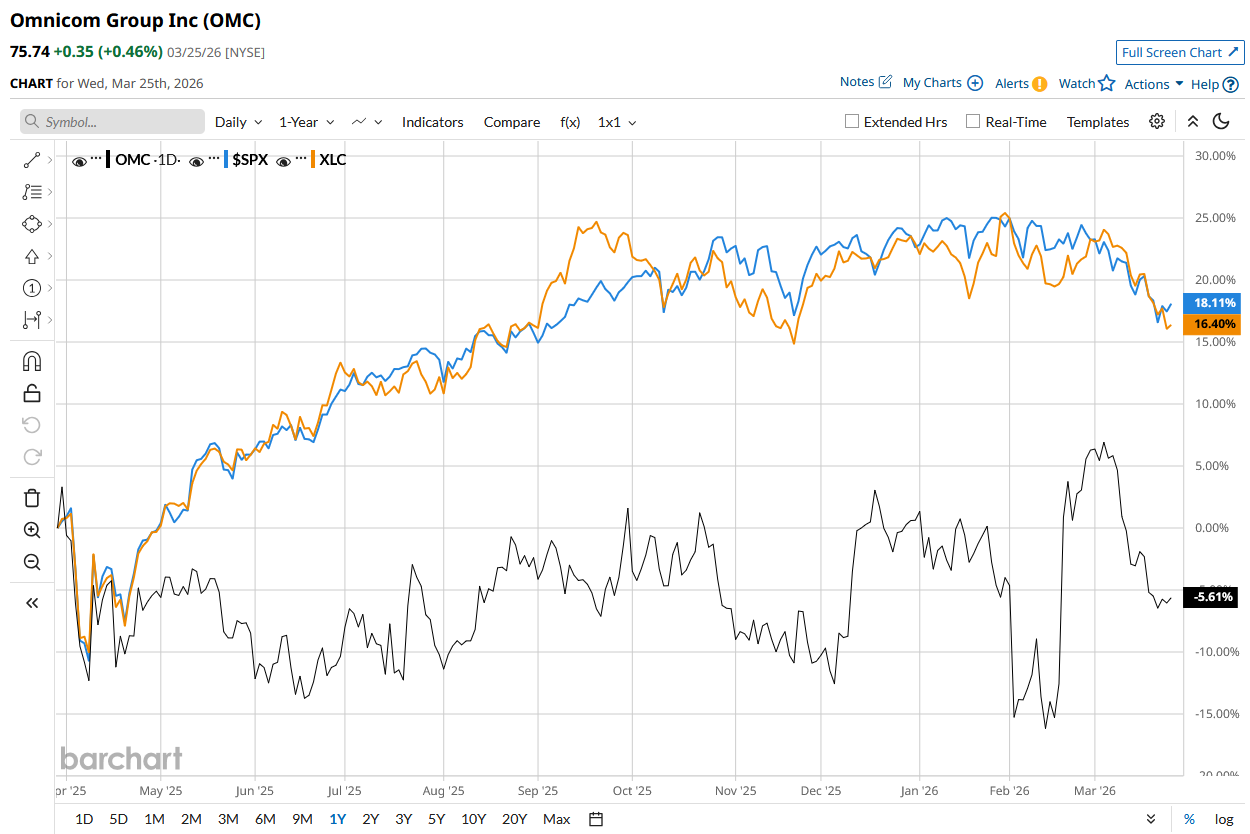This screenshot has width=1250, height=834.
Task: Zoom in on the chart
Action: [x=31, y=530]
